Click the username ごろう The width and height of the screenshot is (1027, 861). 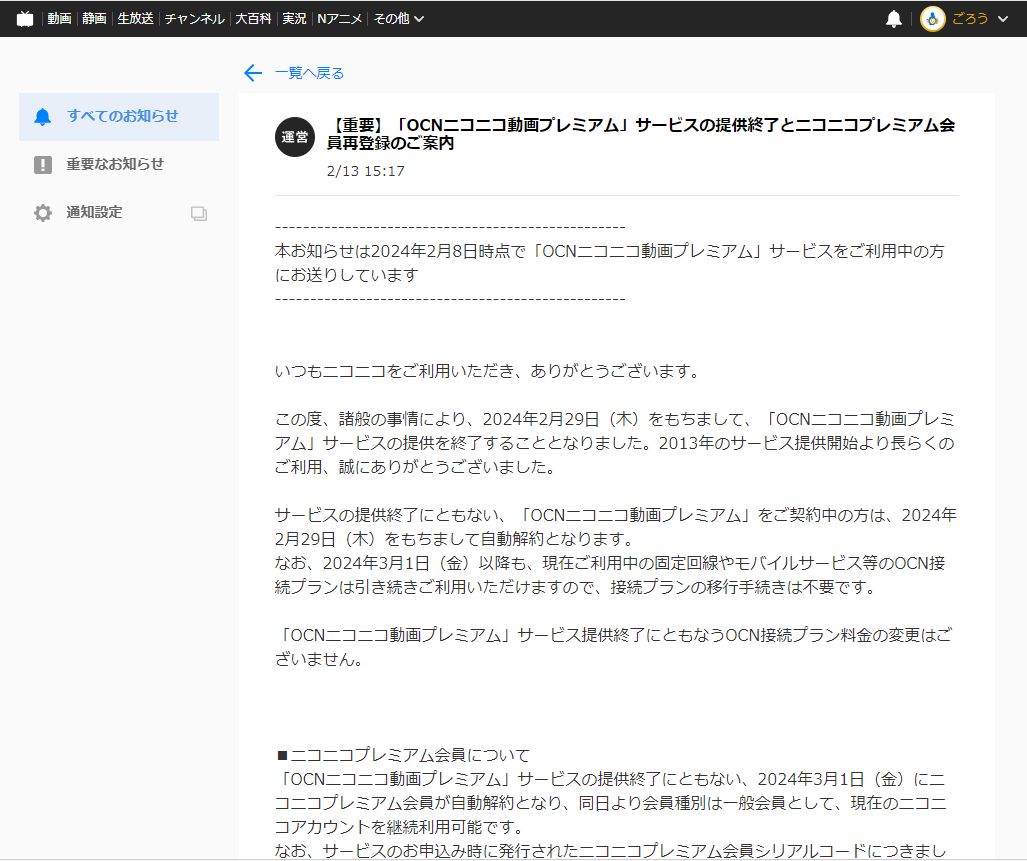point(970,19)
